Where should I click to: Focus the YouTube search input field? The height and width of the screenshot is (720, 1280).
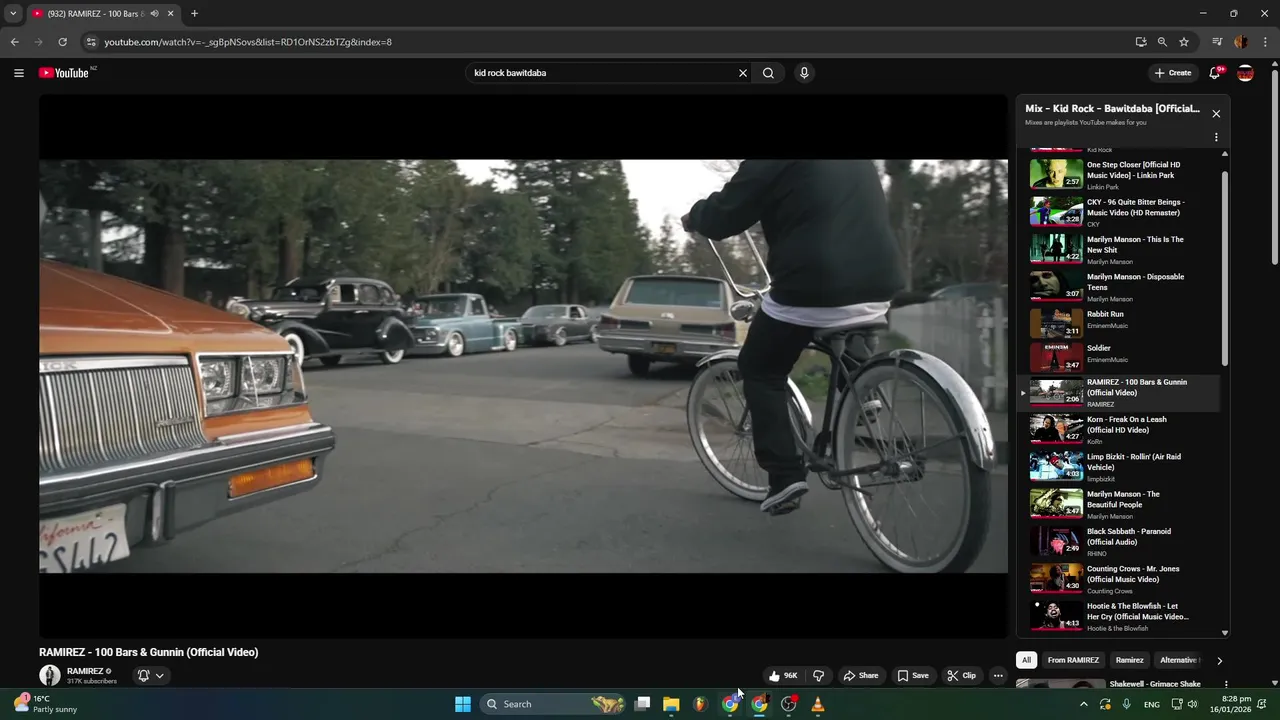(602, 73)
